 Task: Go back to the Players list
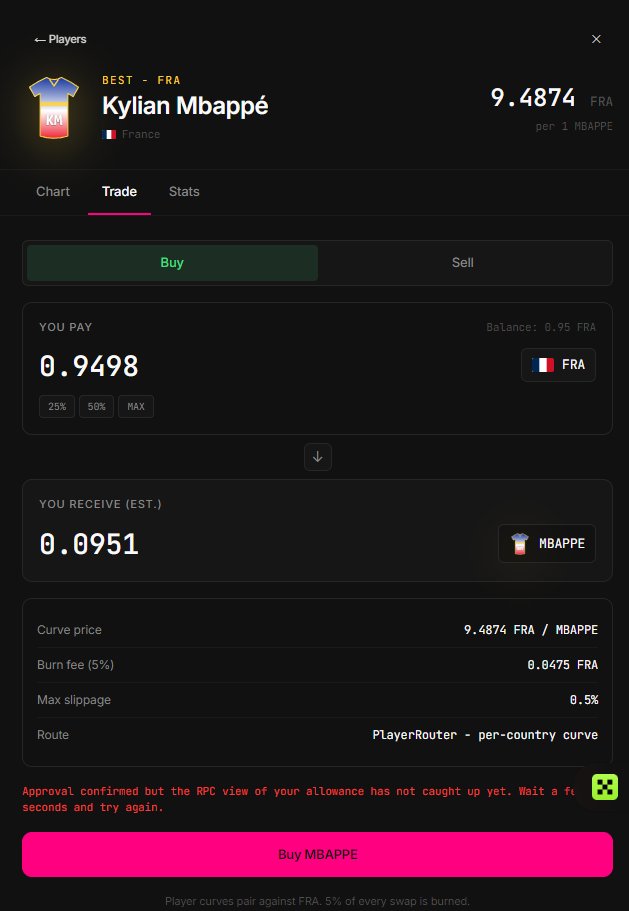tap(60, 40)
